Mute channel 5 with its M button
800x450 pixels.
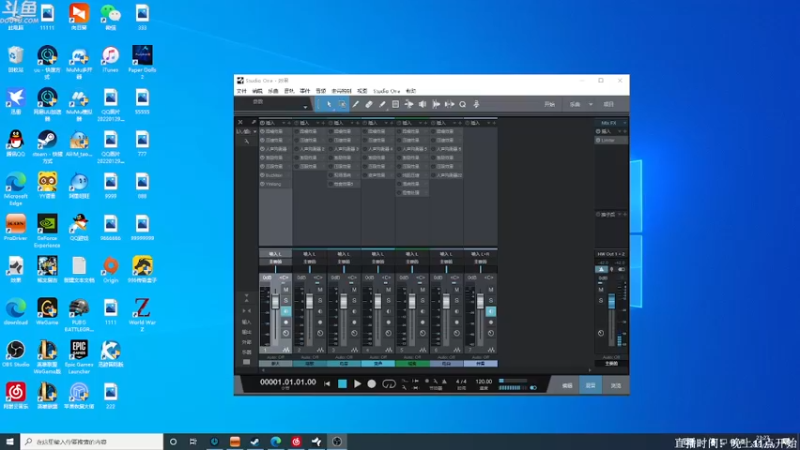pos(422,290)
